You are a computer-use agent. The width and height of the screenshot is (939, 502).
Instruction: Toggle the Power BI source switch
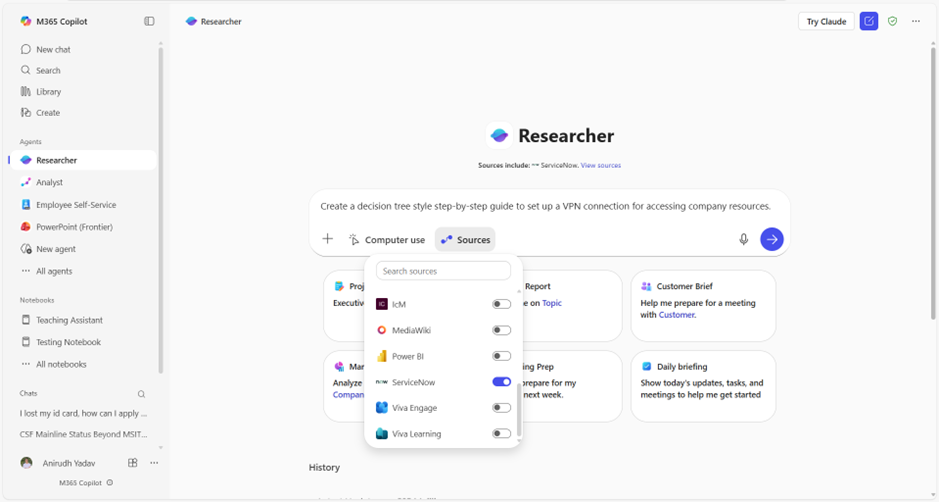click(x=501, y=356)
